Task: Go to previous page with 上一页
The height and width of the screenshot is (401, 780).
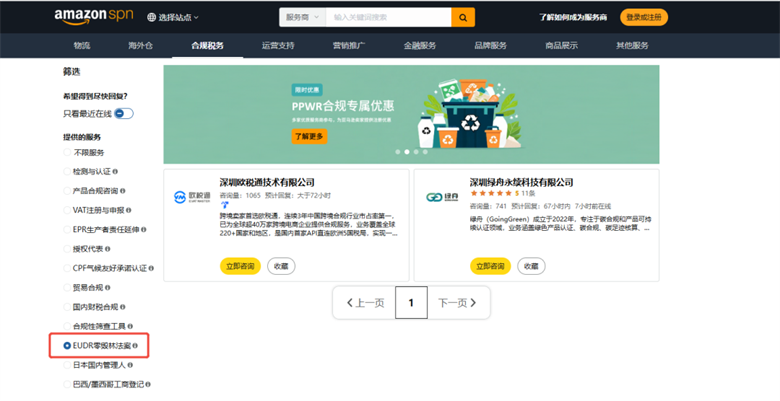Action: [366, 302]
